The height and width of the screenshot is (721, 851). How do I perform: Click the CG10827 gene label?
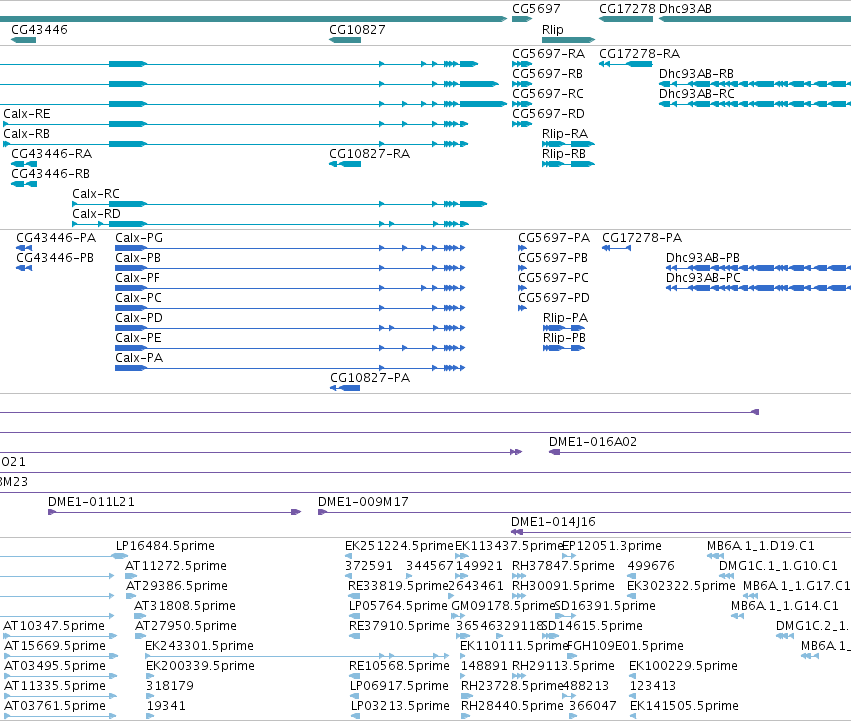[357, 30]
